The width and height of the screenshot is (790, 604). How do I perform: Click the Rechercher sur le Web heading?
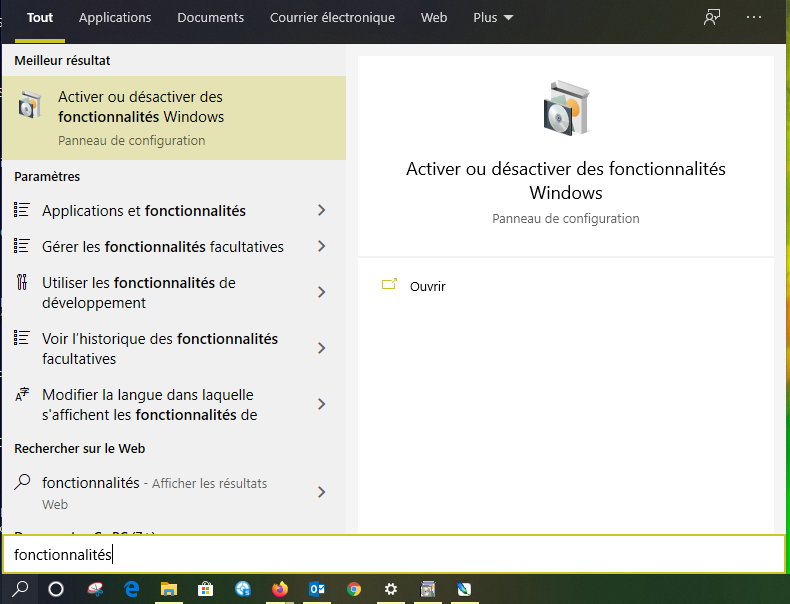[80, 448]
